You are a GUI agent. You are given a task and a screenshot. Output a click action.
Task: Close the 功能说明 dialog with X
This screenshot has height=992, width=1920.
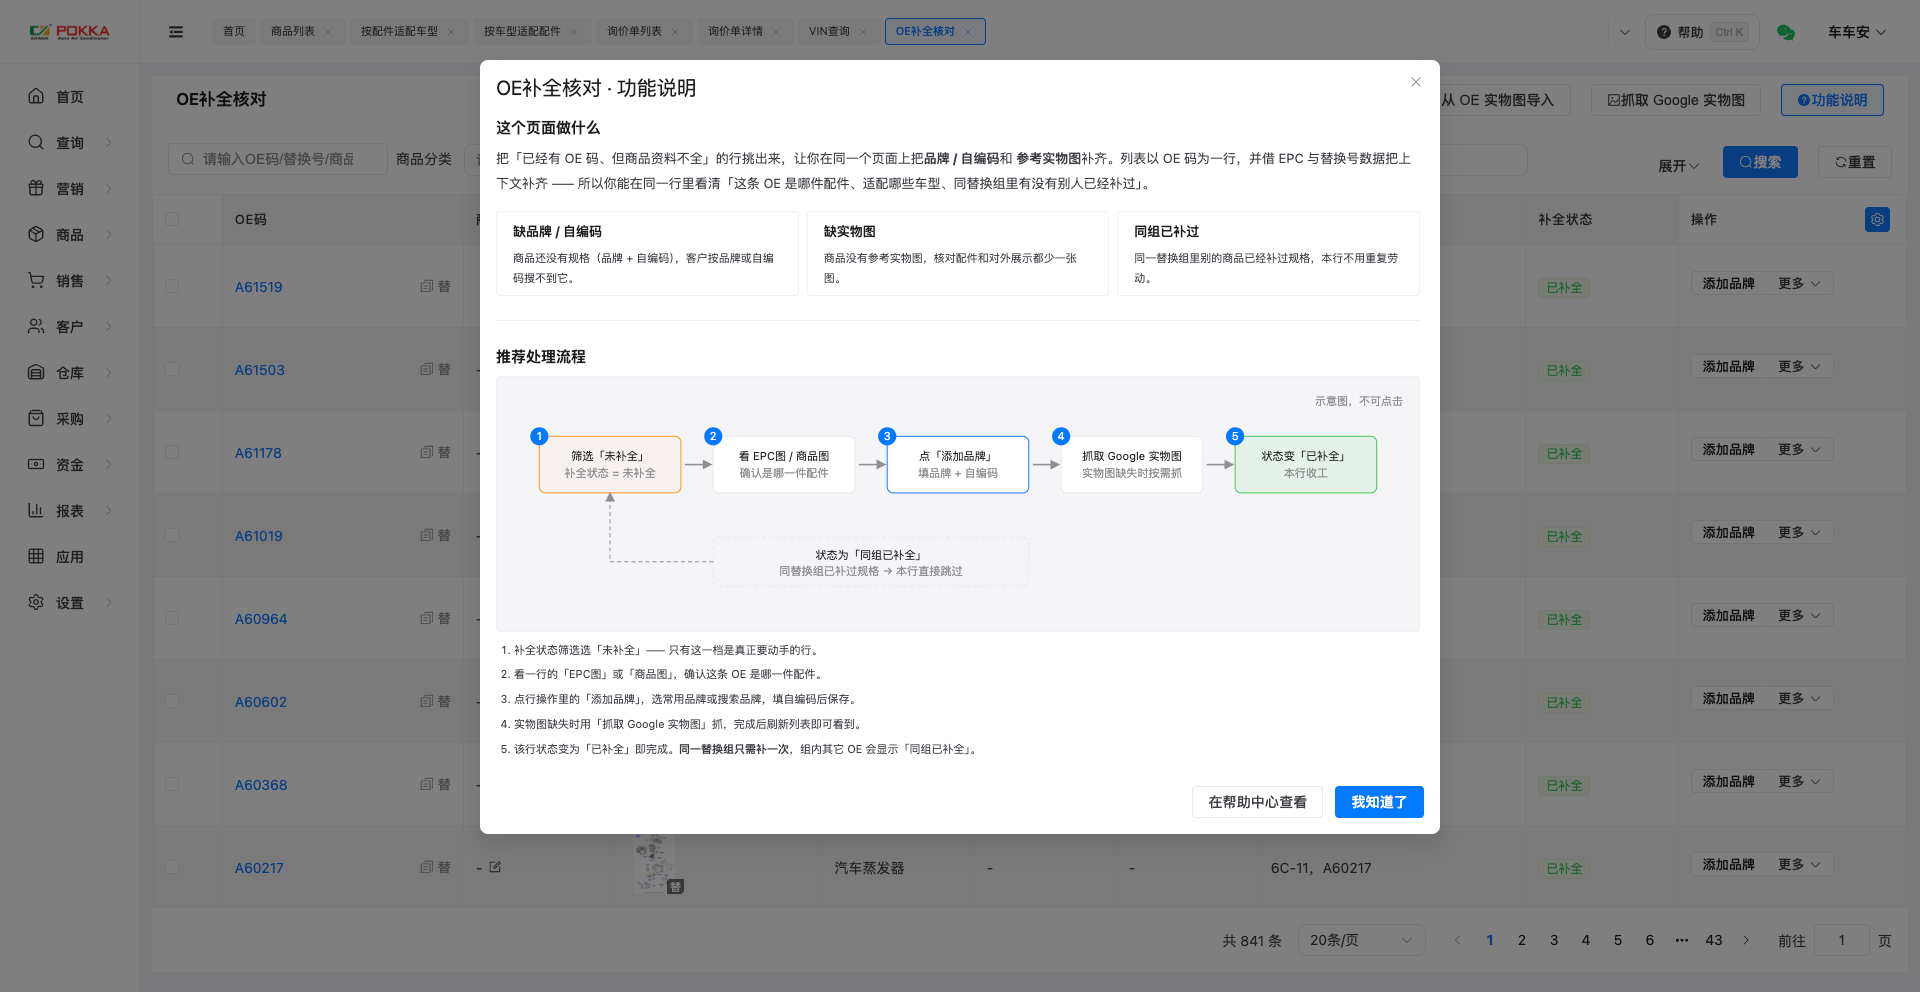click(x=1416, y=82)
